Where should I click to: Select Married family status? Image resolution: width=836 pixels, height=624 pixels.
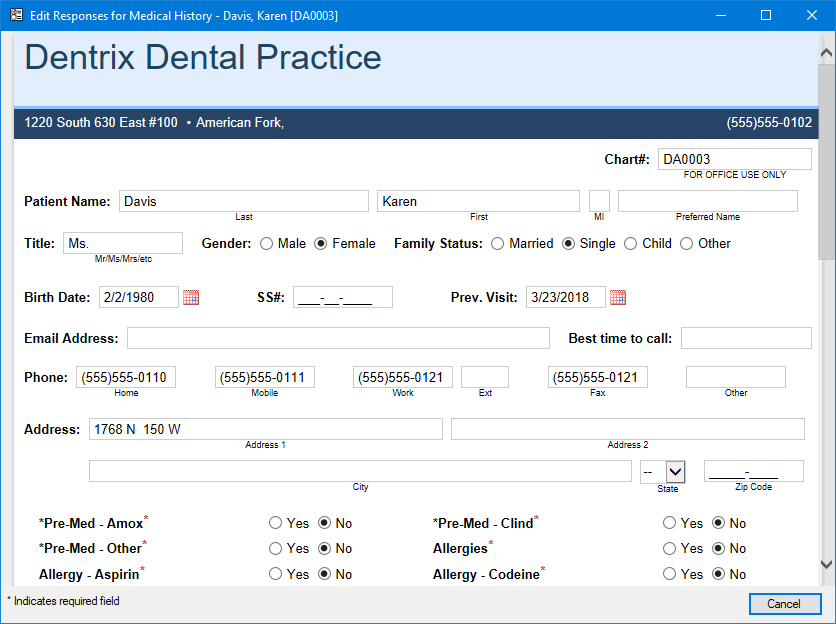497,243
